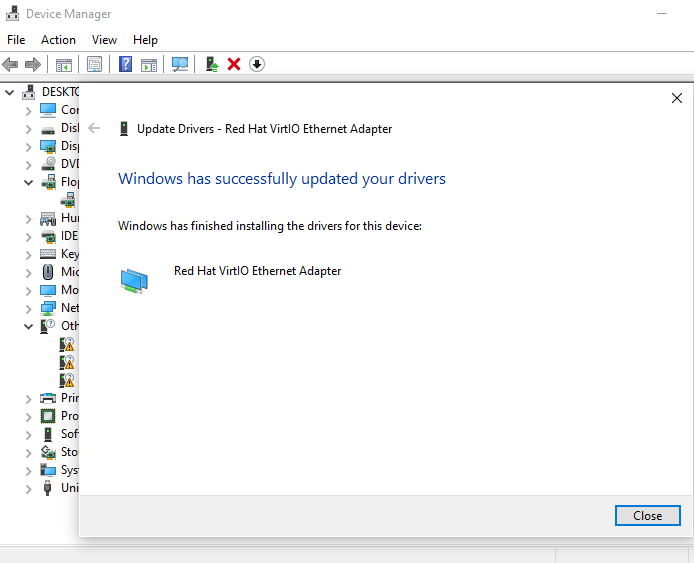Click the Forward arrow in the toolbar
Viewport: 694px width, 563px height.
(x=33, y=64)
